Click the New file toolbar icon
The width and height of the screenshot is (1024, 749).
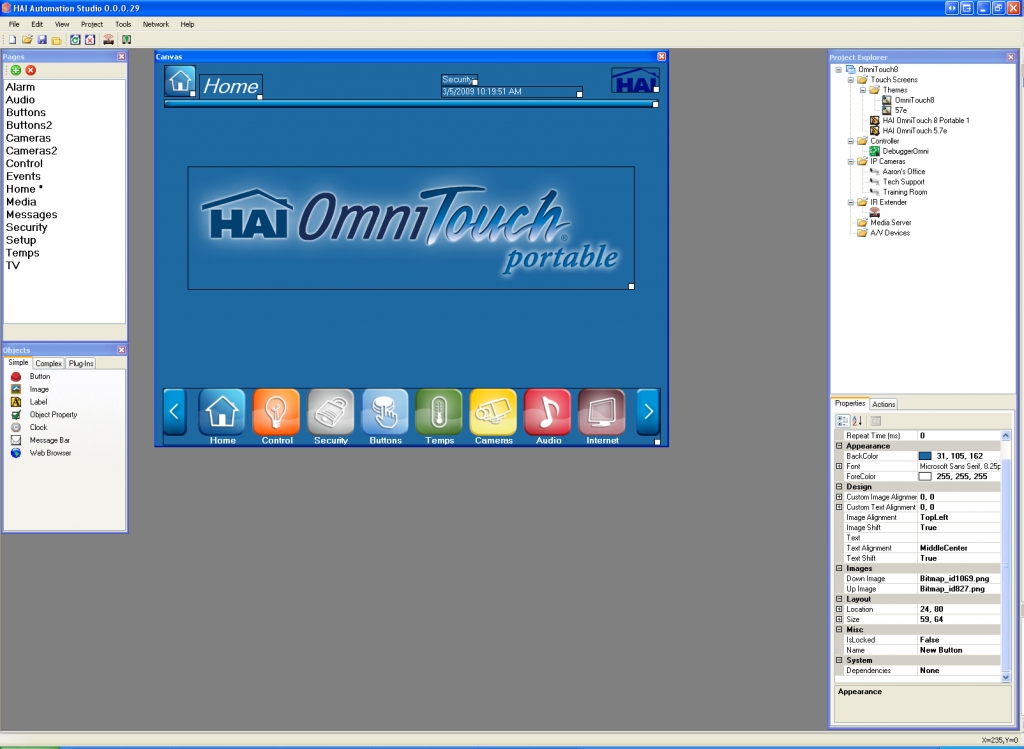(12, 40)
